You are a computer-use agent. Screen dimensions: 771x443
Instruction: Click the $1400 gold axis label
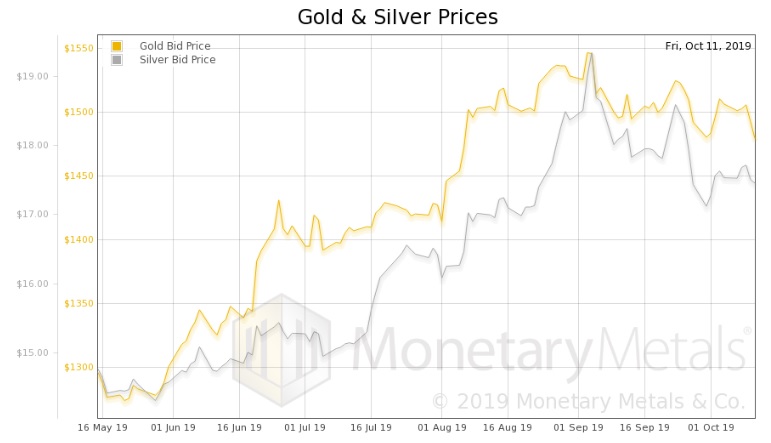(78, 240)
